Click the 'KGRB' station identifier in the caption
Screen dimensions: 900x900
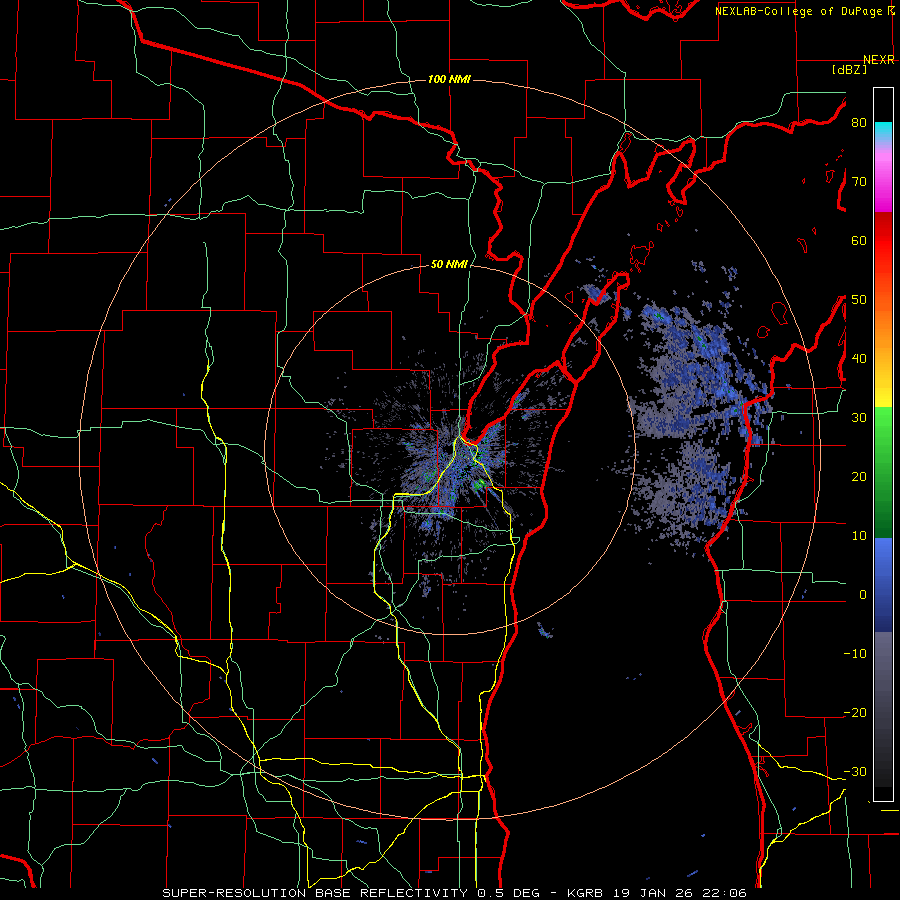click(x=588, y=893)
